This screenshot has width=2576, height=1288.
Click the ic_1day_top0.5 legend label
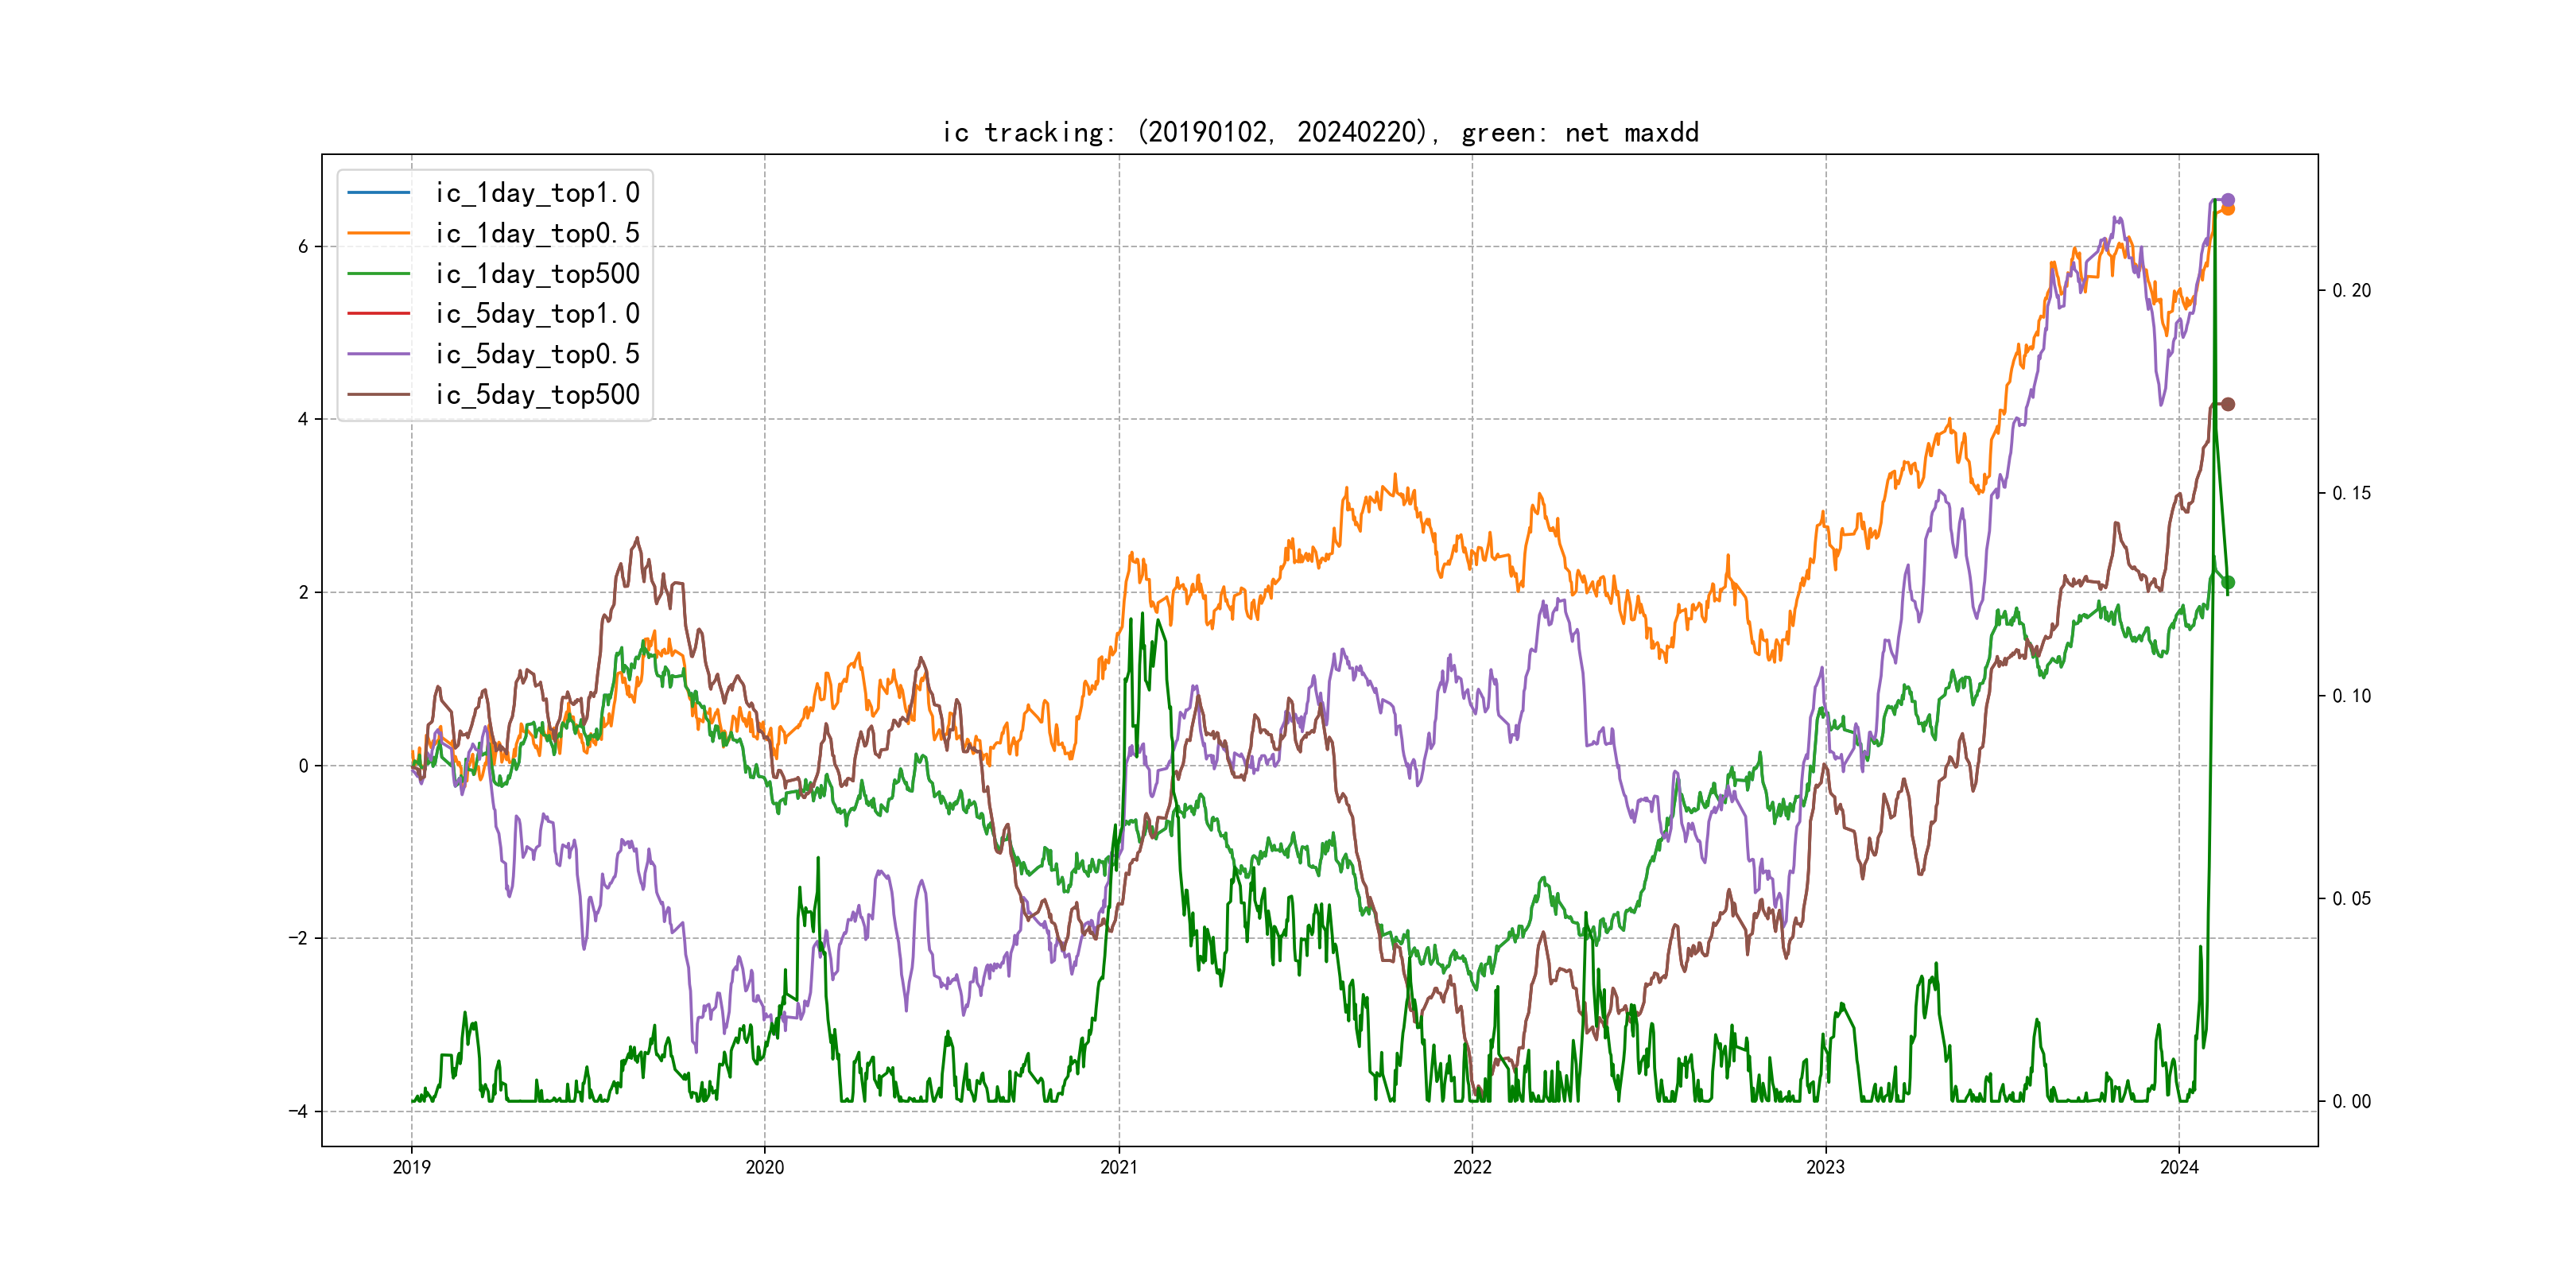(x=537, y=233)
